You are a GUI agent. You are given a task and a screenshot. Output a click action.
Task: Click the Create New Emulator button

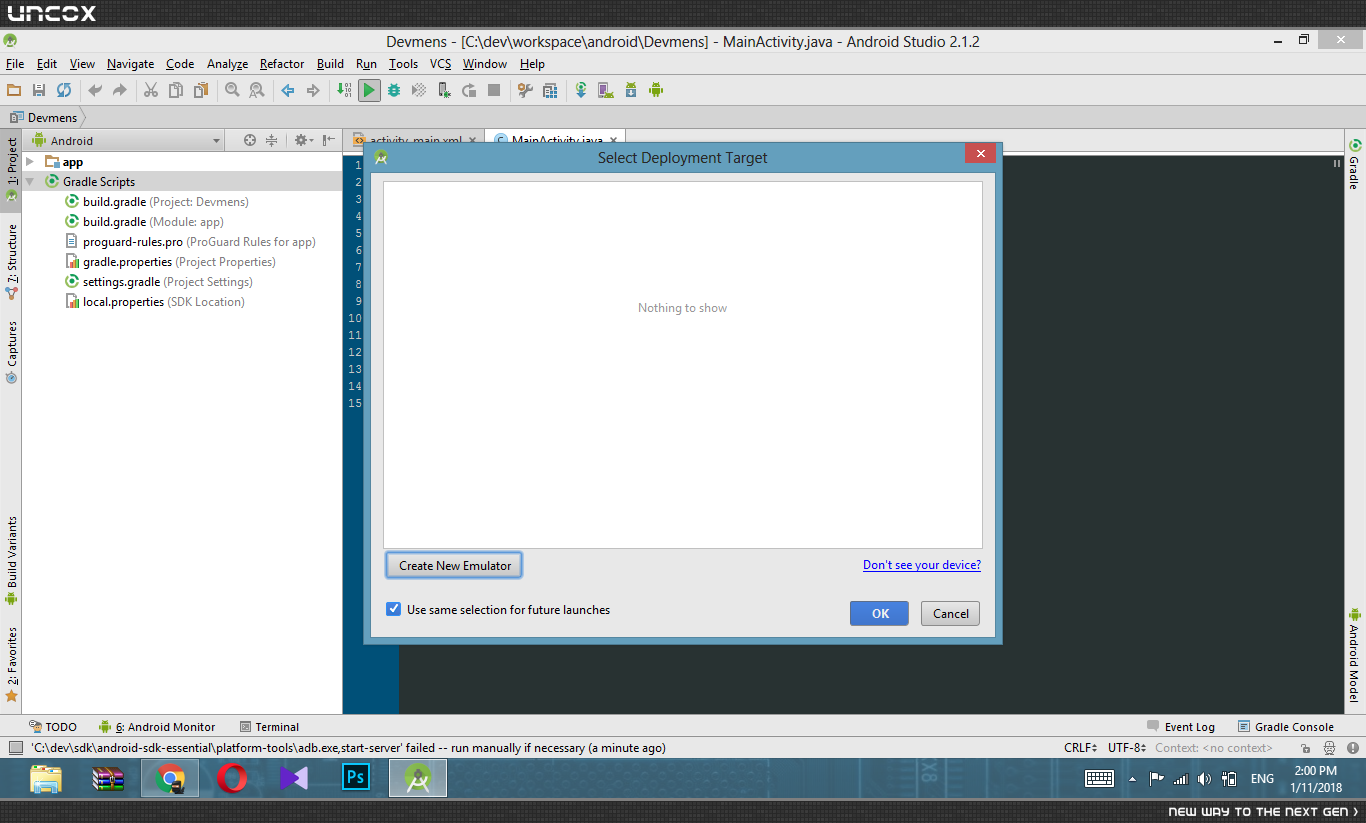454,565
